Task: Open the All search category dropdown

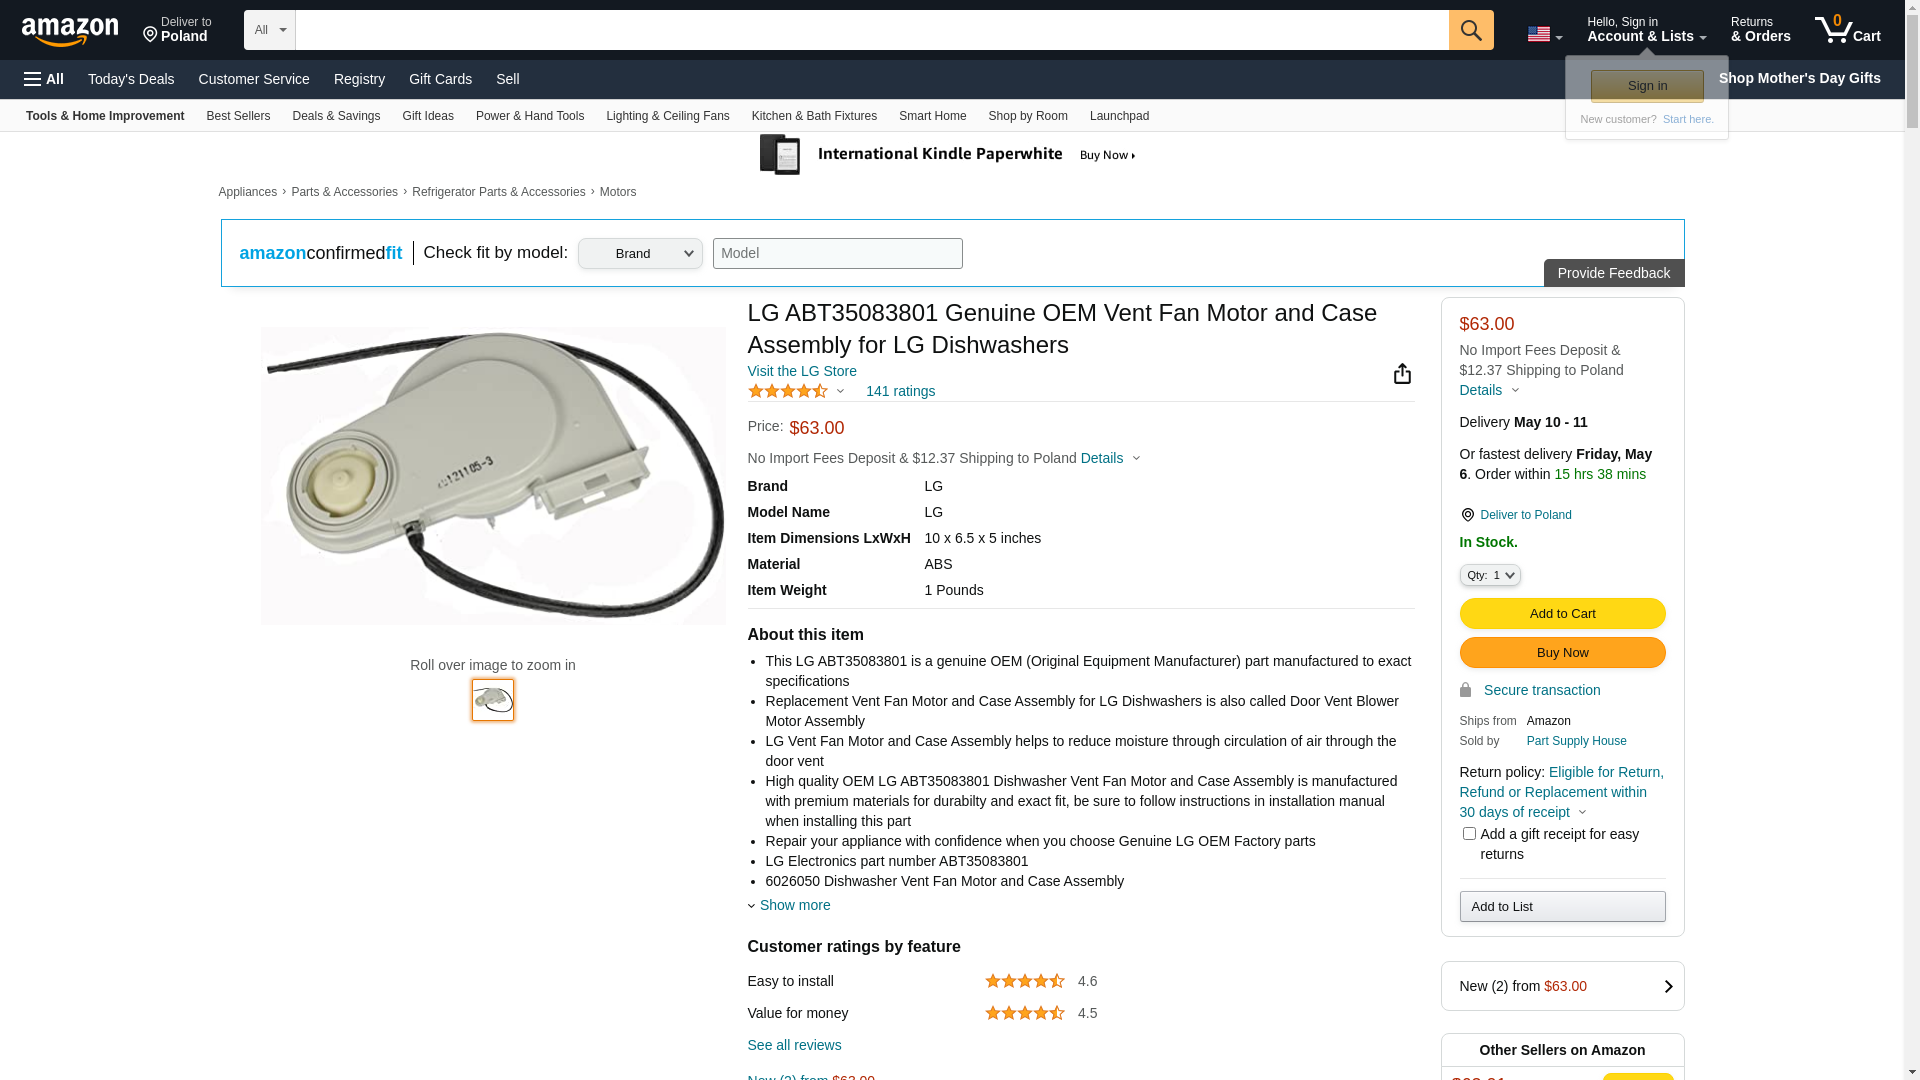Action: click(x=269, y=30)
